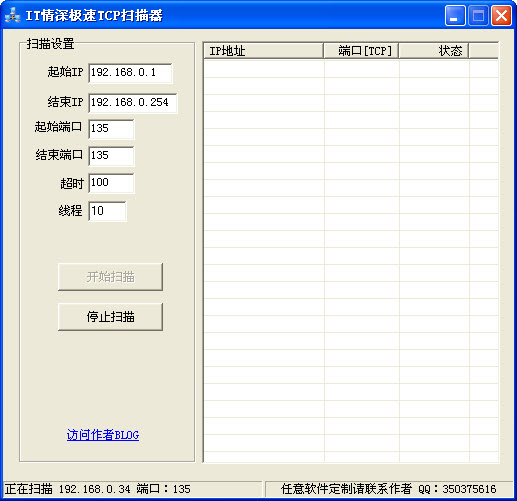Click the 线程 thread count field

click(107, 211)
